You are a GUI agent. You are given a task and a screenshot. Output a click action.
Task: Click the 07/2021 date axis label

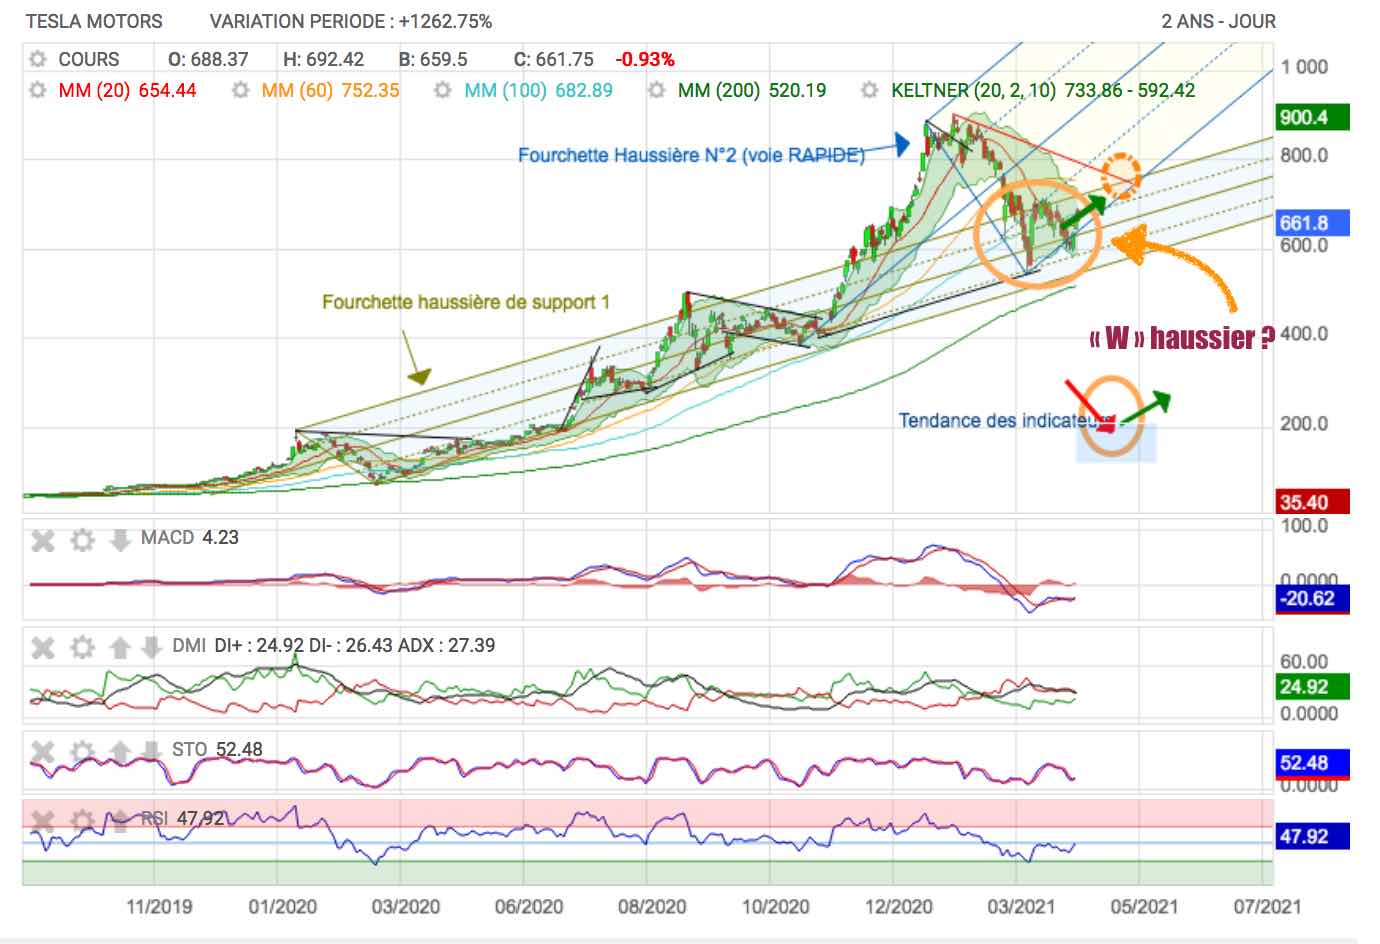[1267, 907]
